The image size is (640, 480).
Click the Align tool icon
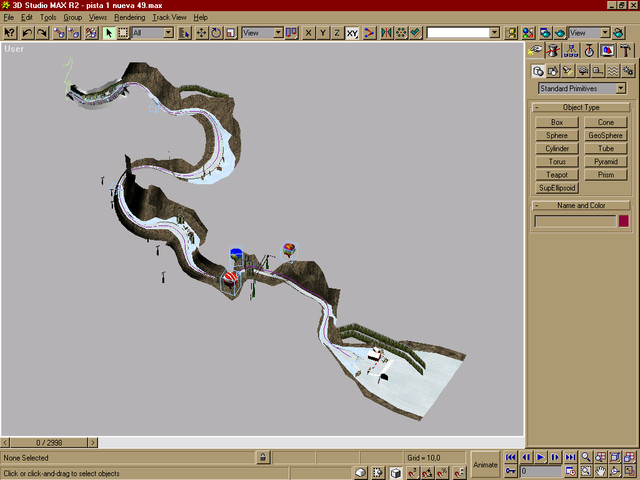[x=416, y=33]
